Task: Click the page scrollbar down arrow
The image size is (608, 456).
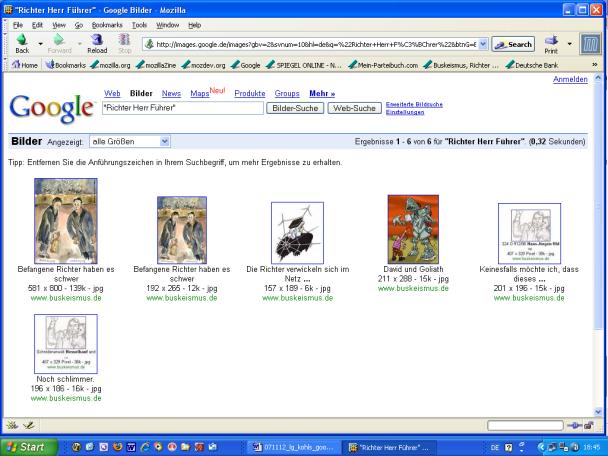Action: coord(598,412)
